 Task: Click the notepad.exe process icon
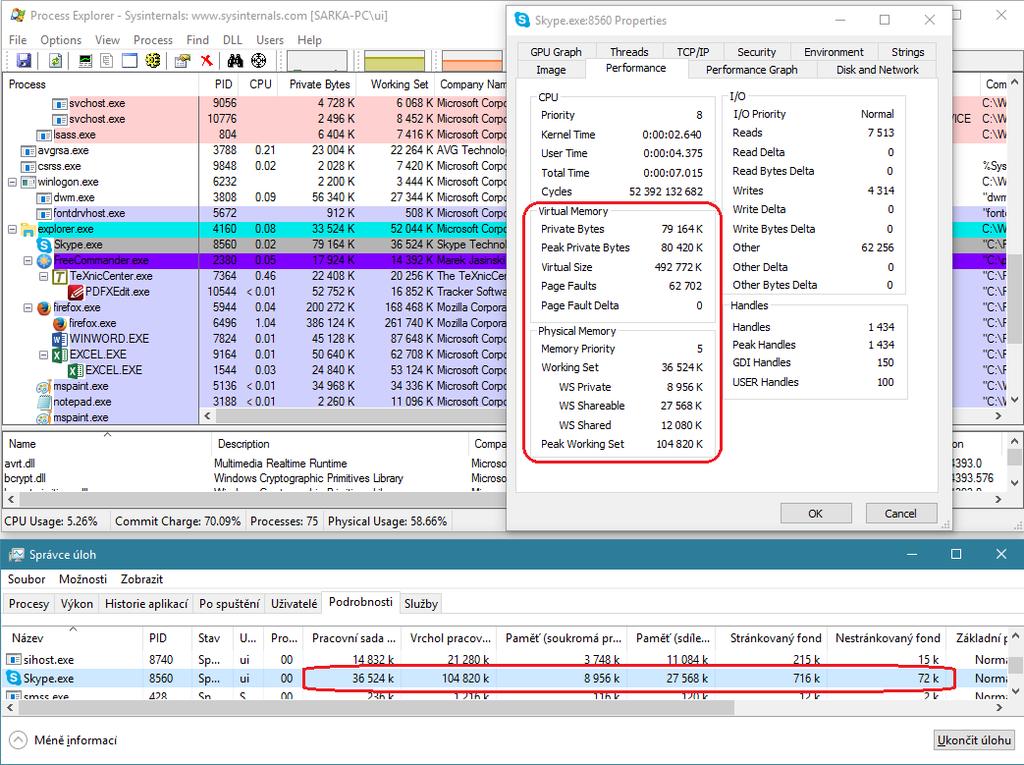44,401
